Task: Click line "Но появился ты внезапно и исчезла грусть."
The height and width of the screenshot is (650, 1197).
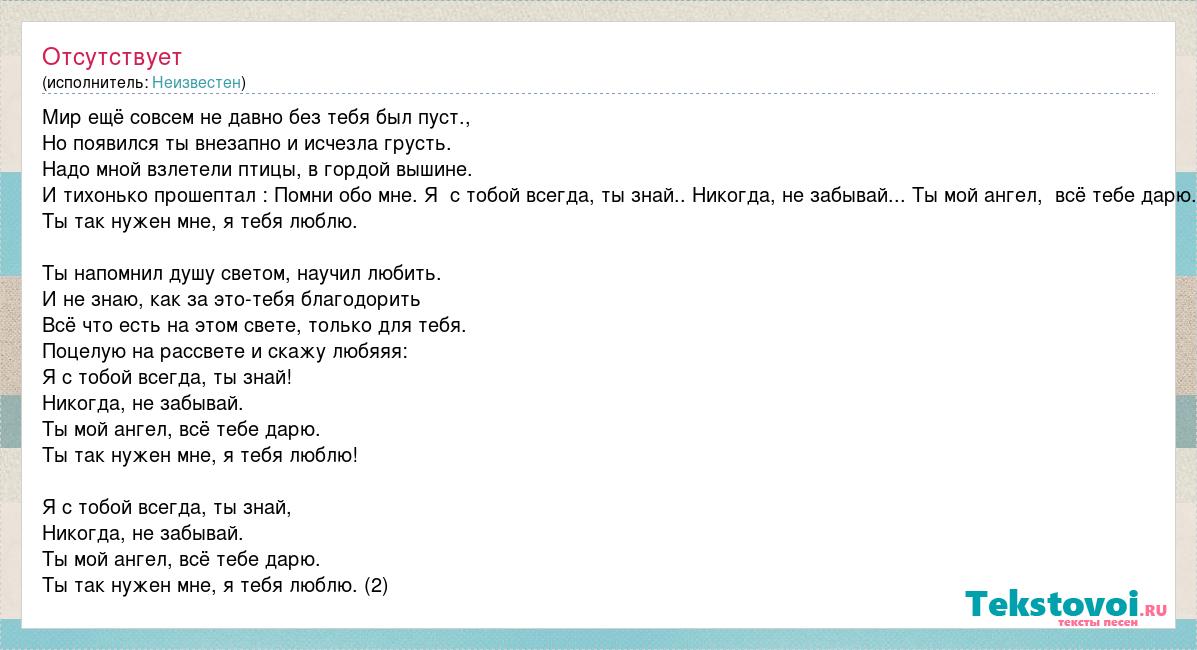Action: point(247,144)
